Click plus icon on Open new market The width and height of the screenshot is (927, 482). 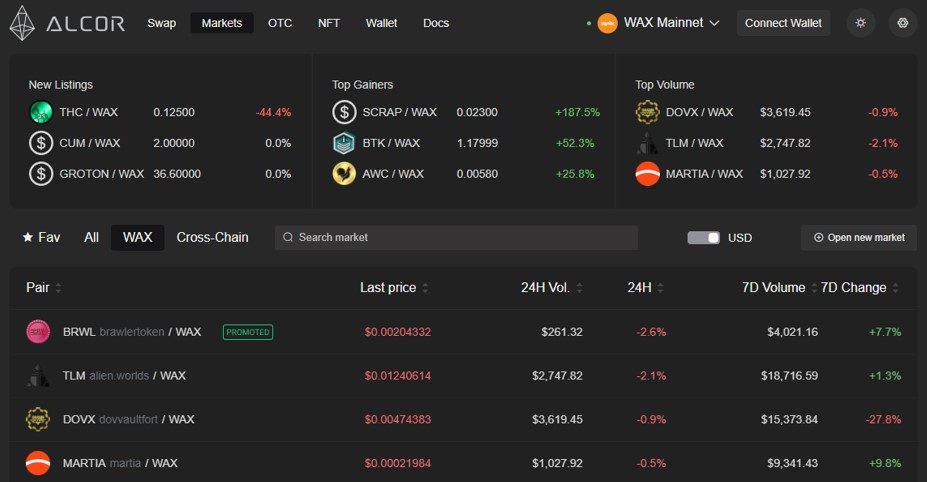(818, 237)
